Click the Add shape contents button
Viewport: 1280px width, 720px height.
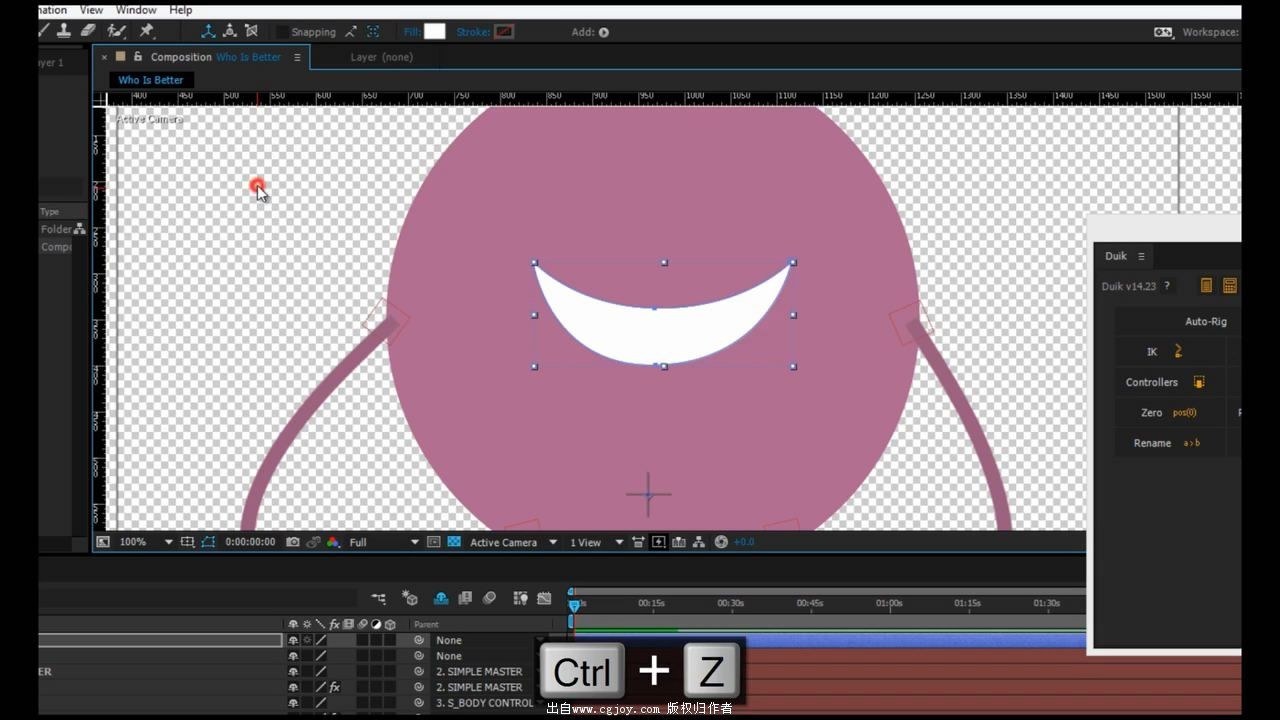click(x=603, y=32)
